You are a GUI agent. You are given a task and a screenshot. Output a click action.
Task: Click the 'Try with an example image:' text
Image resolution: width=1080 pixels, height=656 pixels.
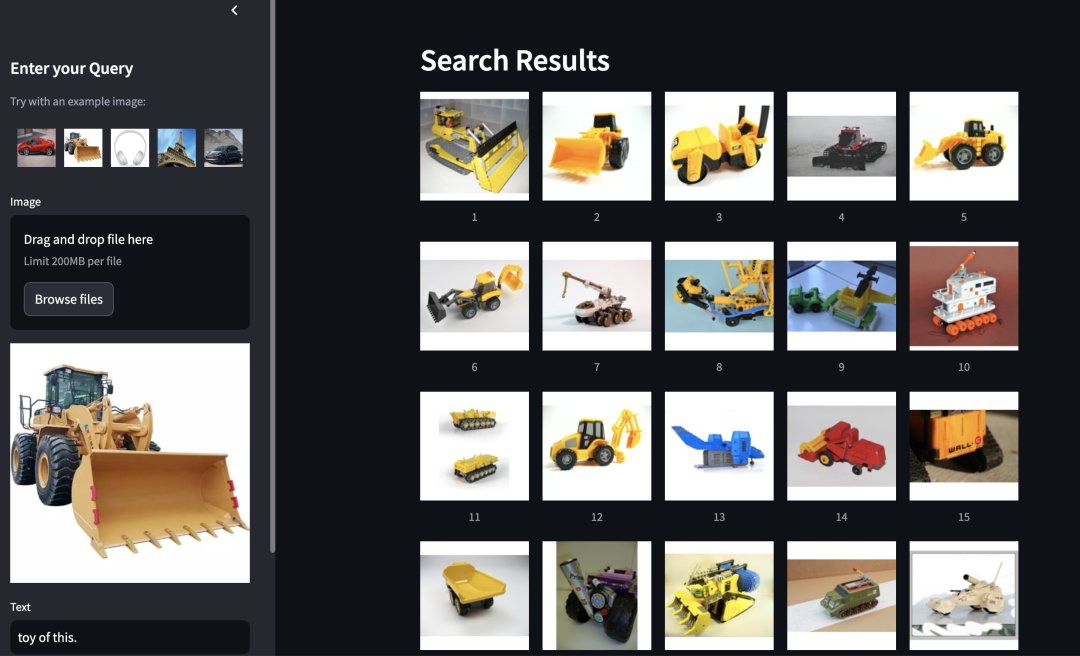pos(78,101)
